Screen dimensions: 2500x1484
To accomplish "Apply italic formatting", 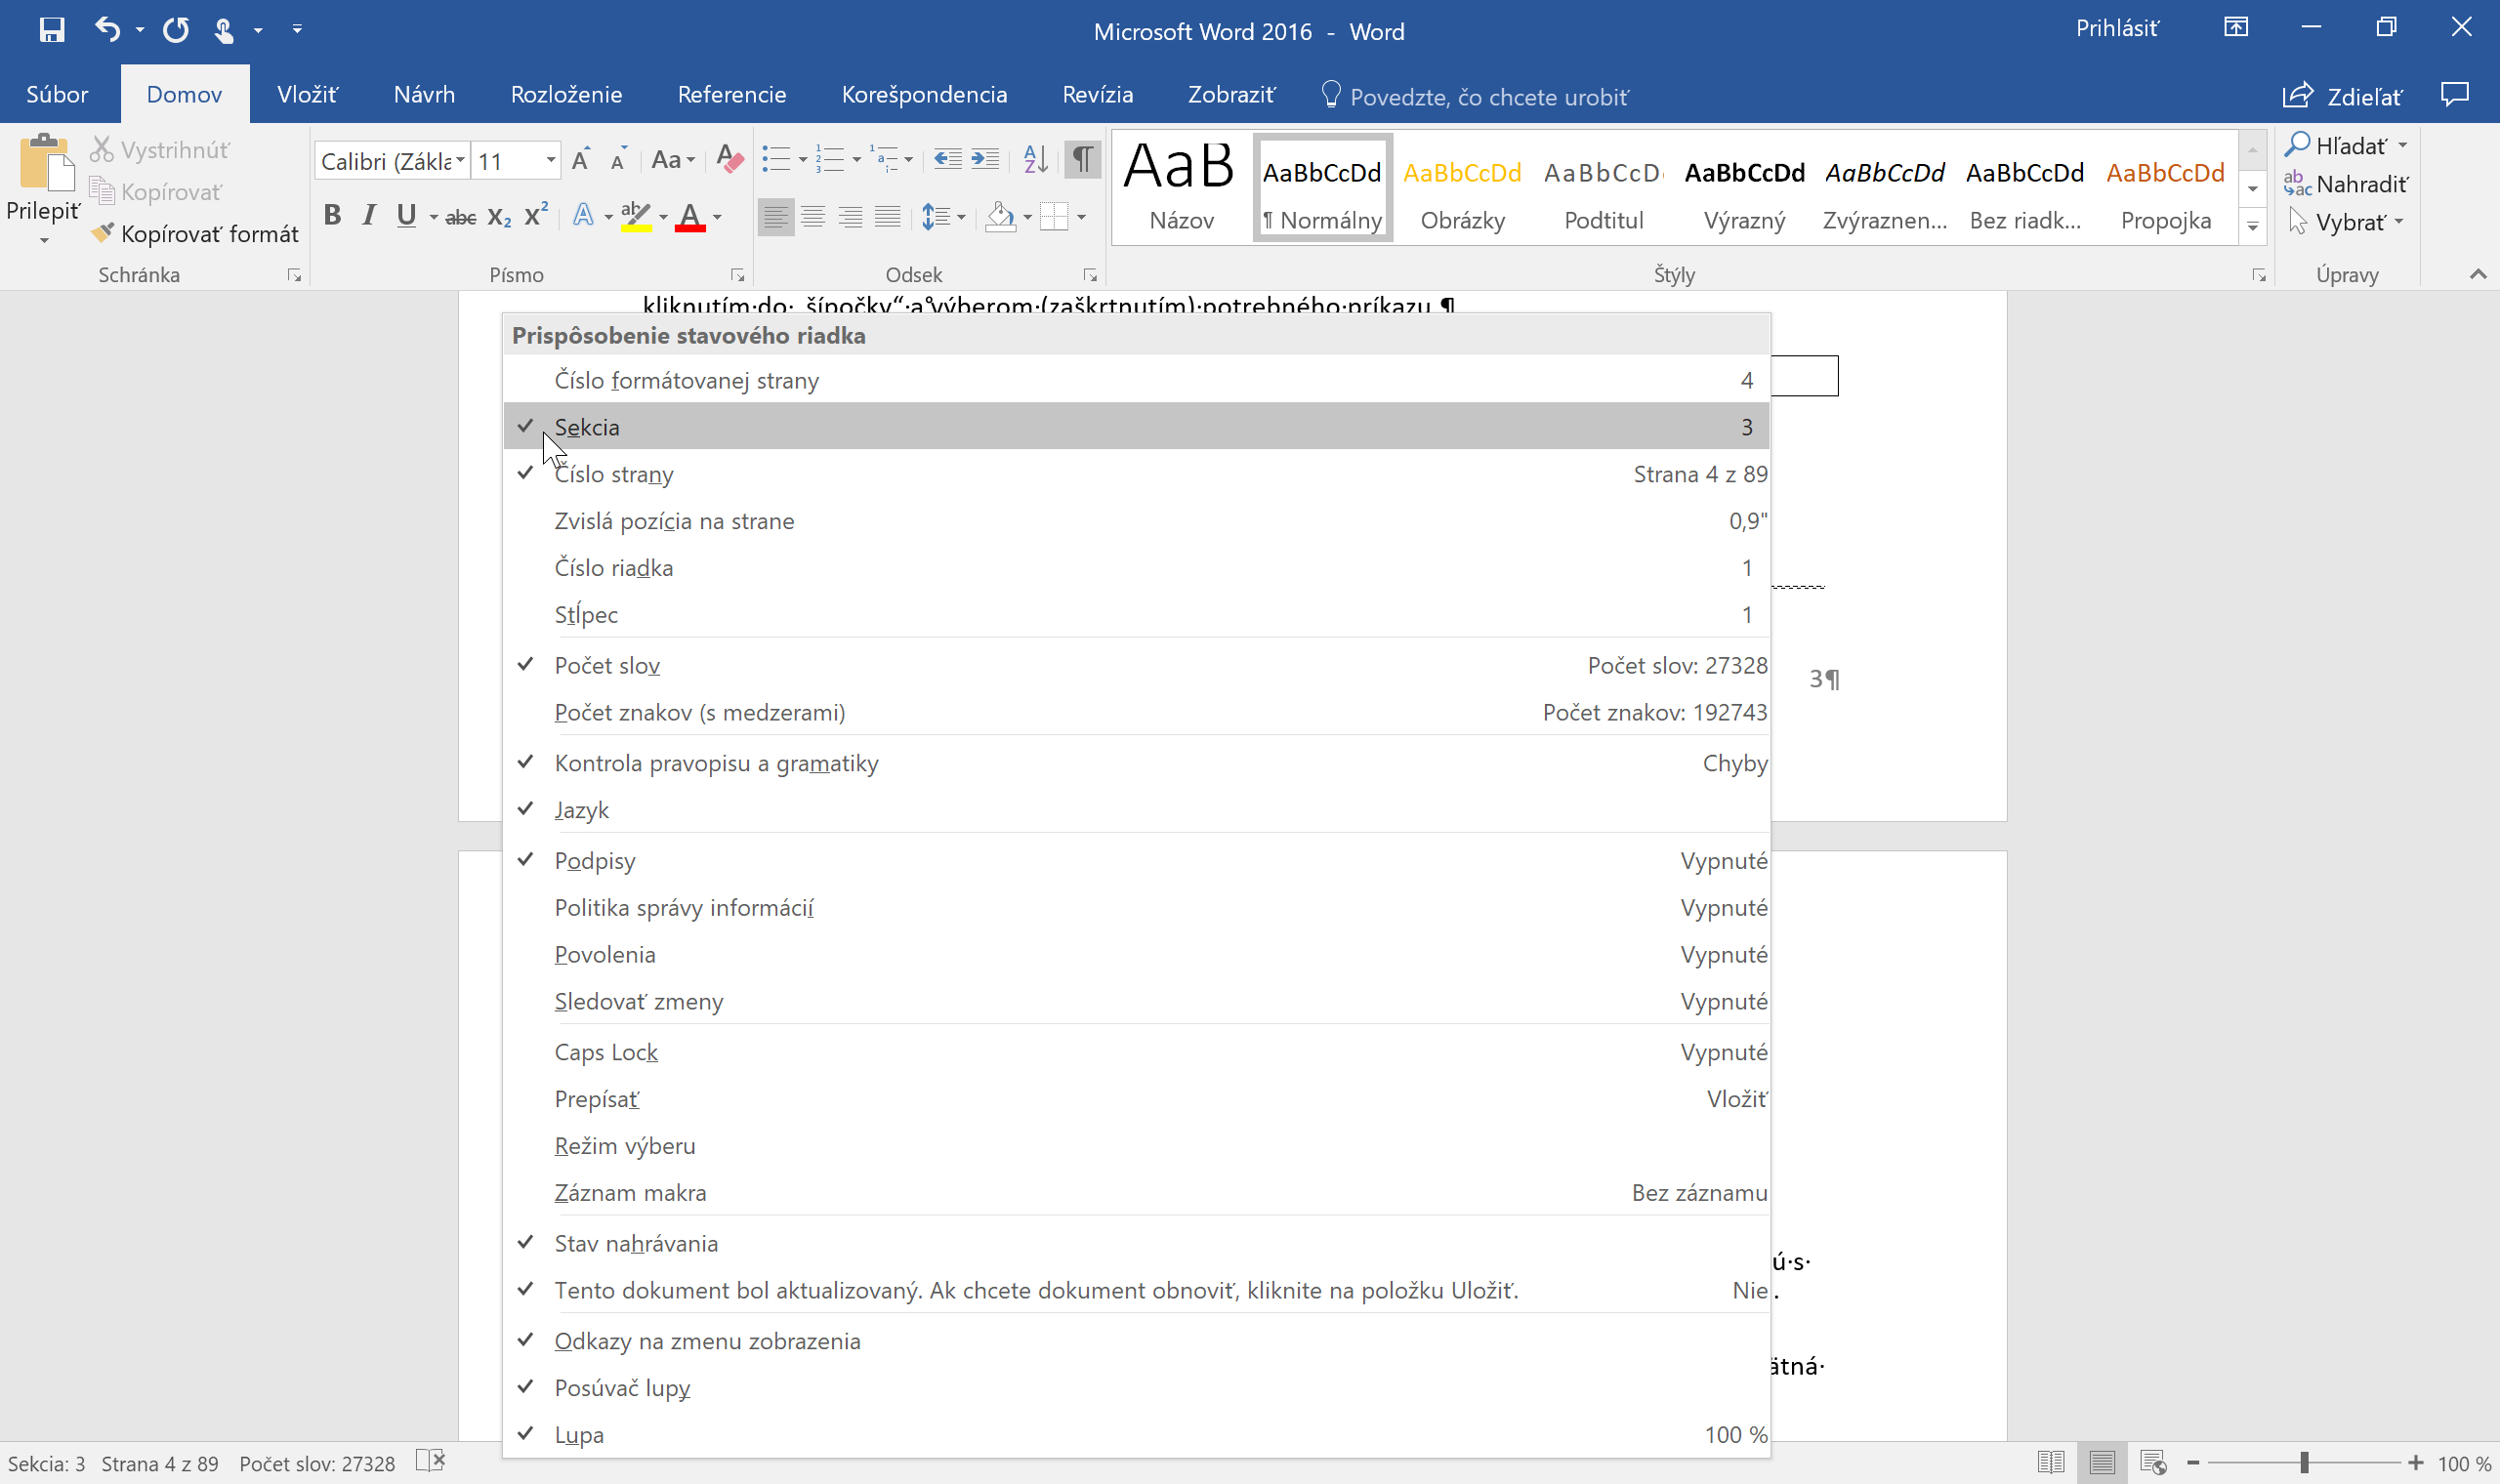I will coord(370,215).
